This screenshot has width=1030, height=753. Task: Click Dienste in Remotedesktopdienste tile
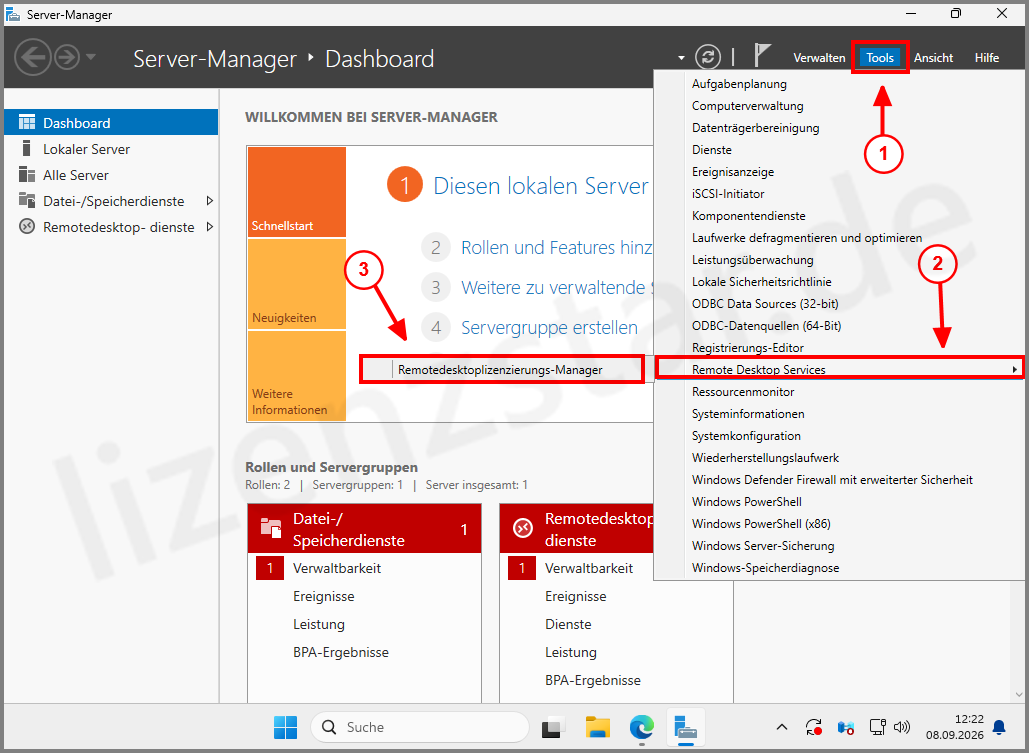pos(568,624)
